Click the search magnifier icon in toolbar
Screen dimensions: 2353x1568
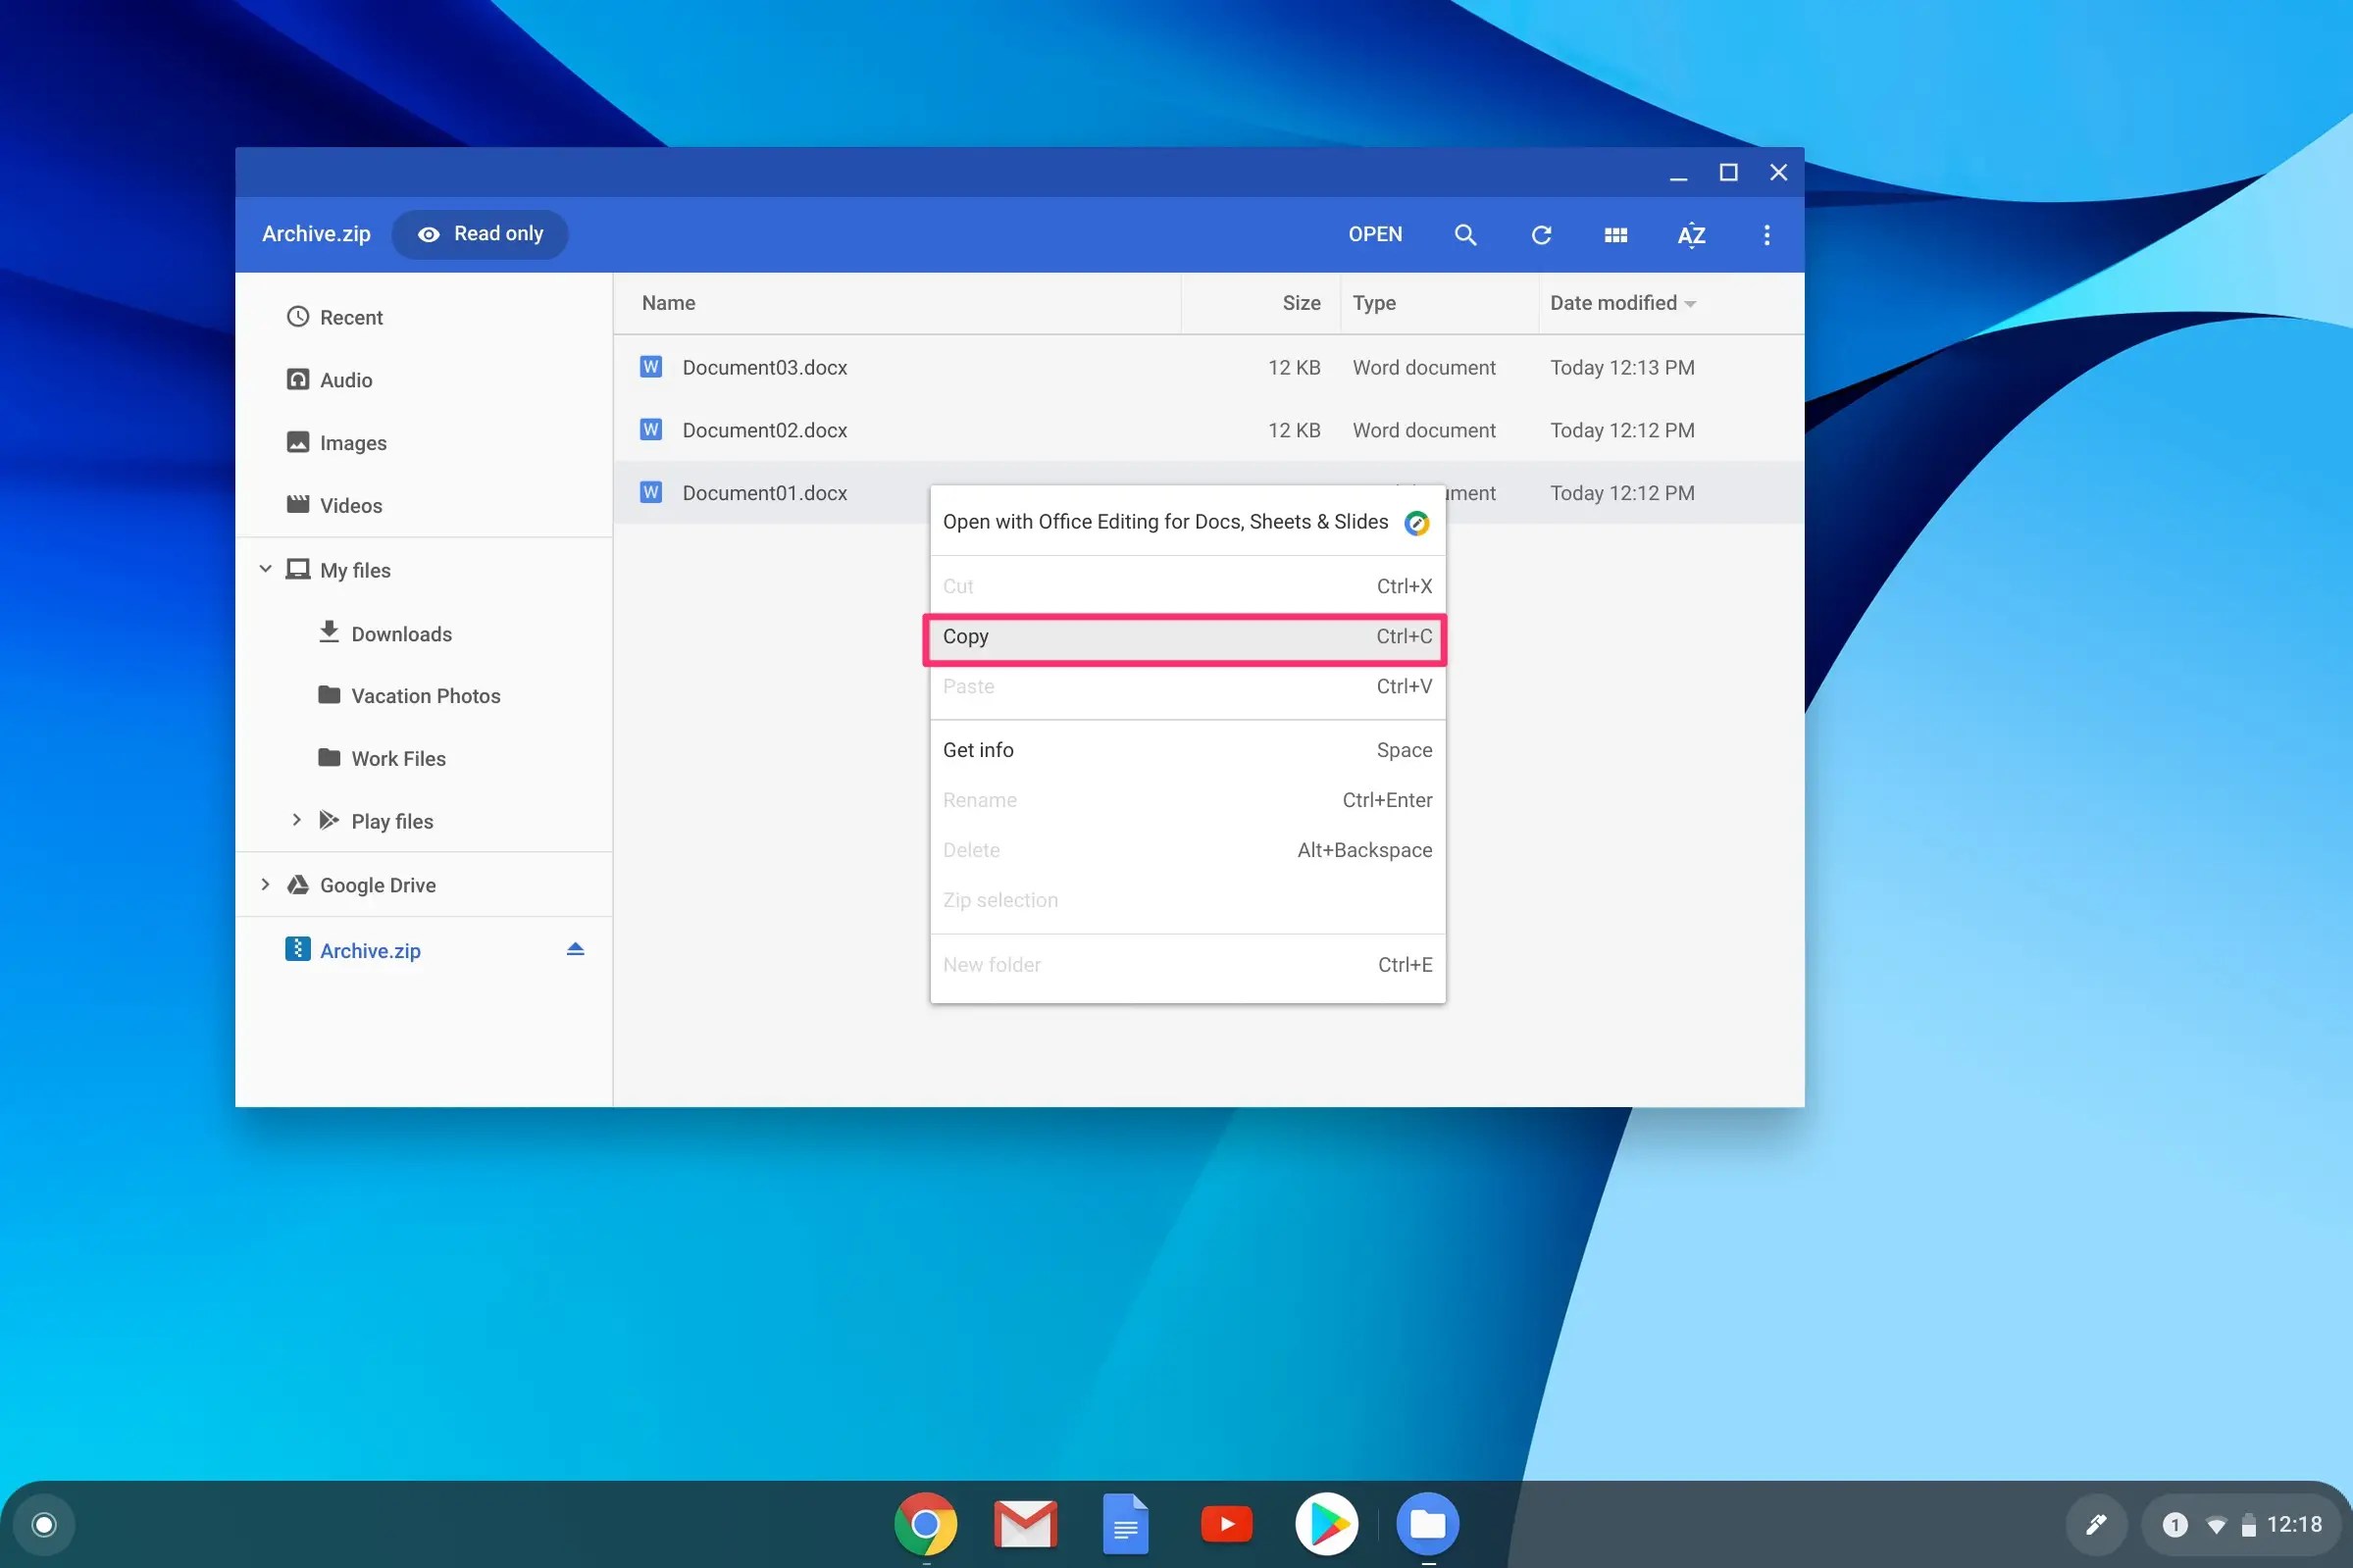(x=1465, y=235)
